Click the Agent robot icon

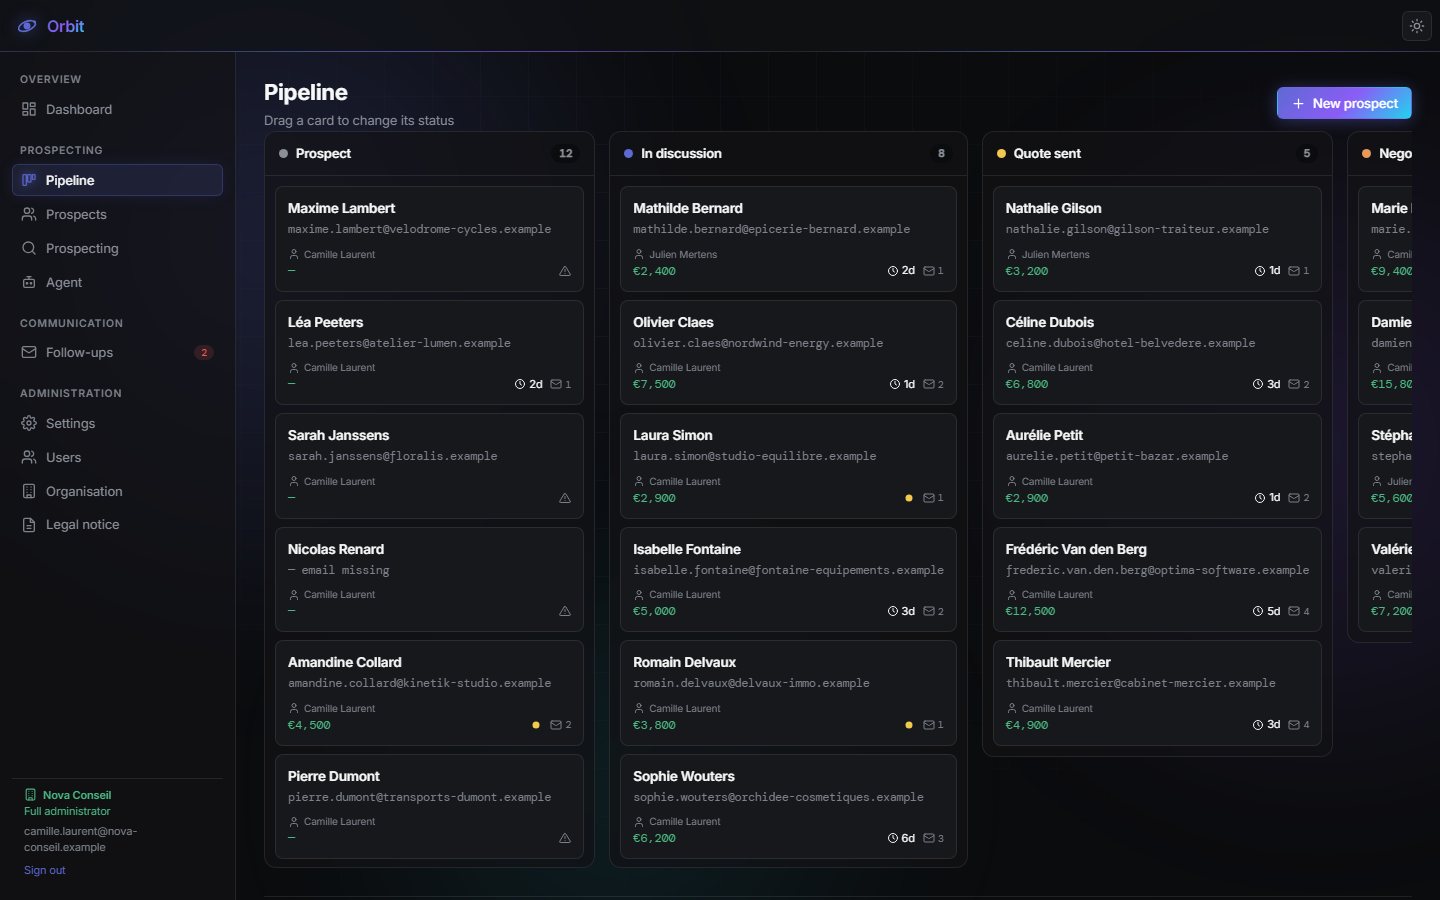tap(29, 282)
